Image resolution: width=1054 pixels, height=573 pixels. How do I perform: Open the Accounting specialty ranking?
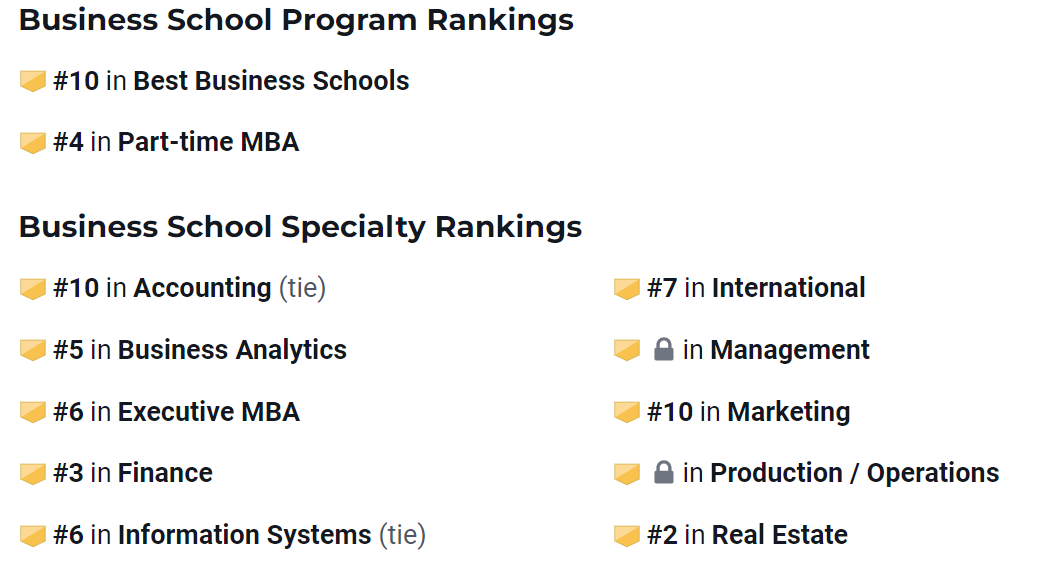pos(202,288)
